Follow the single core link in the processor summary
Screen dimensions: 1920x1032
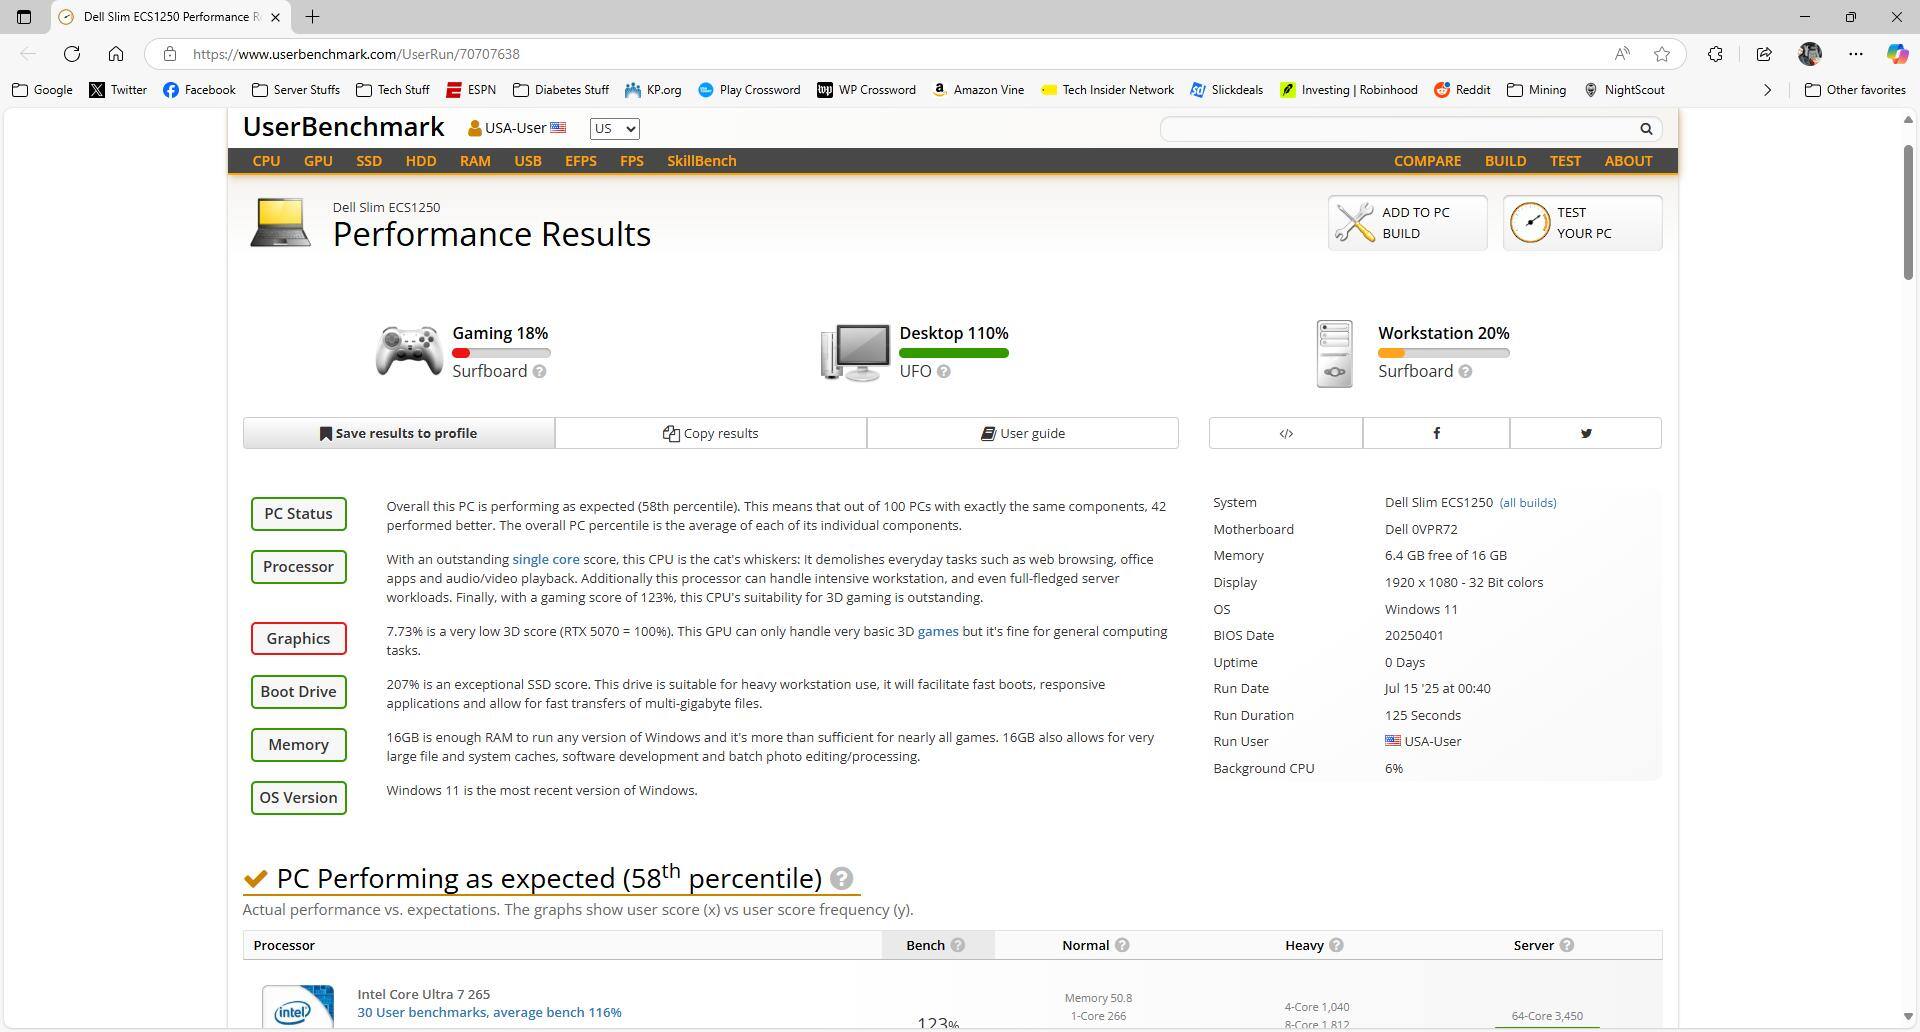pyautogui.click(x=546, y=559)
